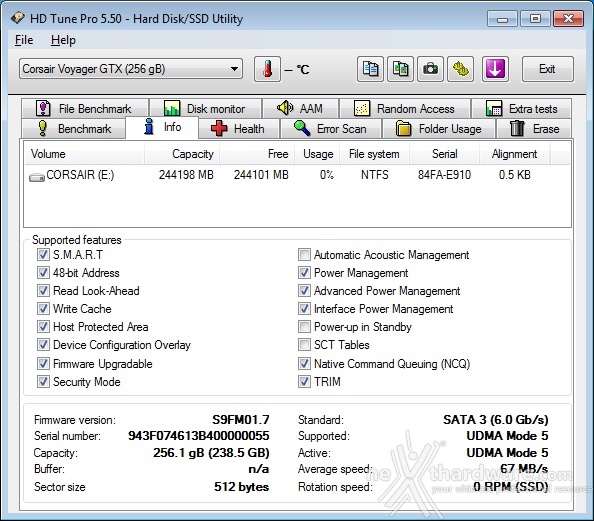Toggle the TRIM checkbox

(x=304, y=382)
